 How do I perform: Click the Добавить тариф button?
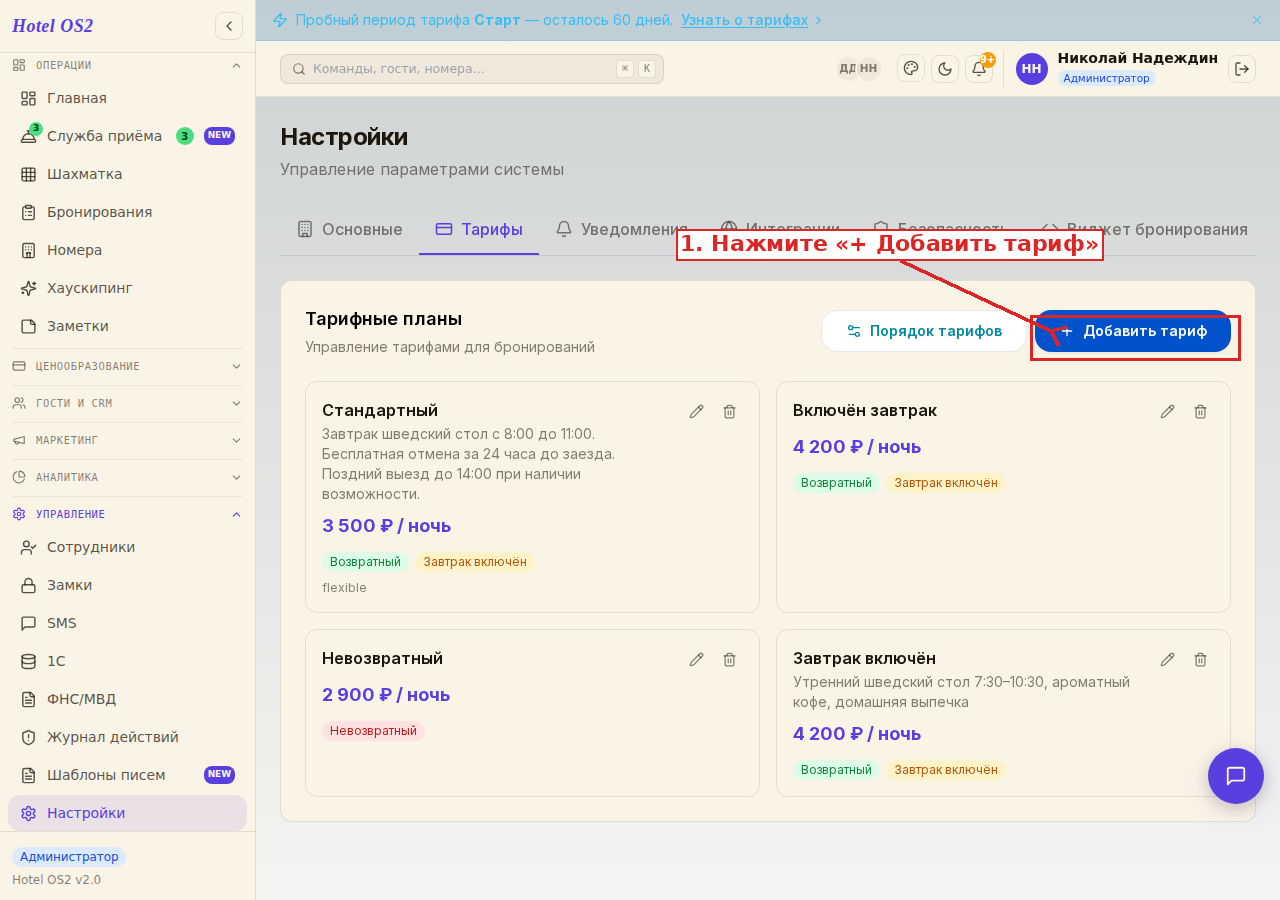coord(1133,331)
